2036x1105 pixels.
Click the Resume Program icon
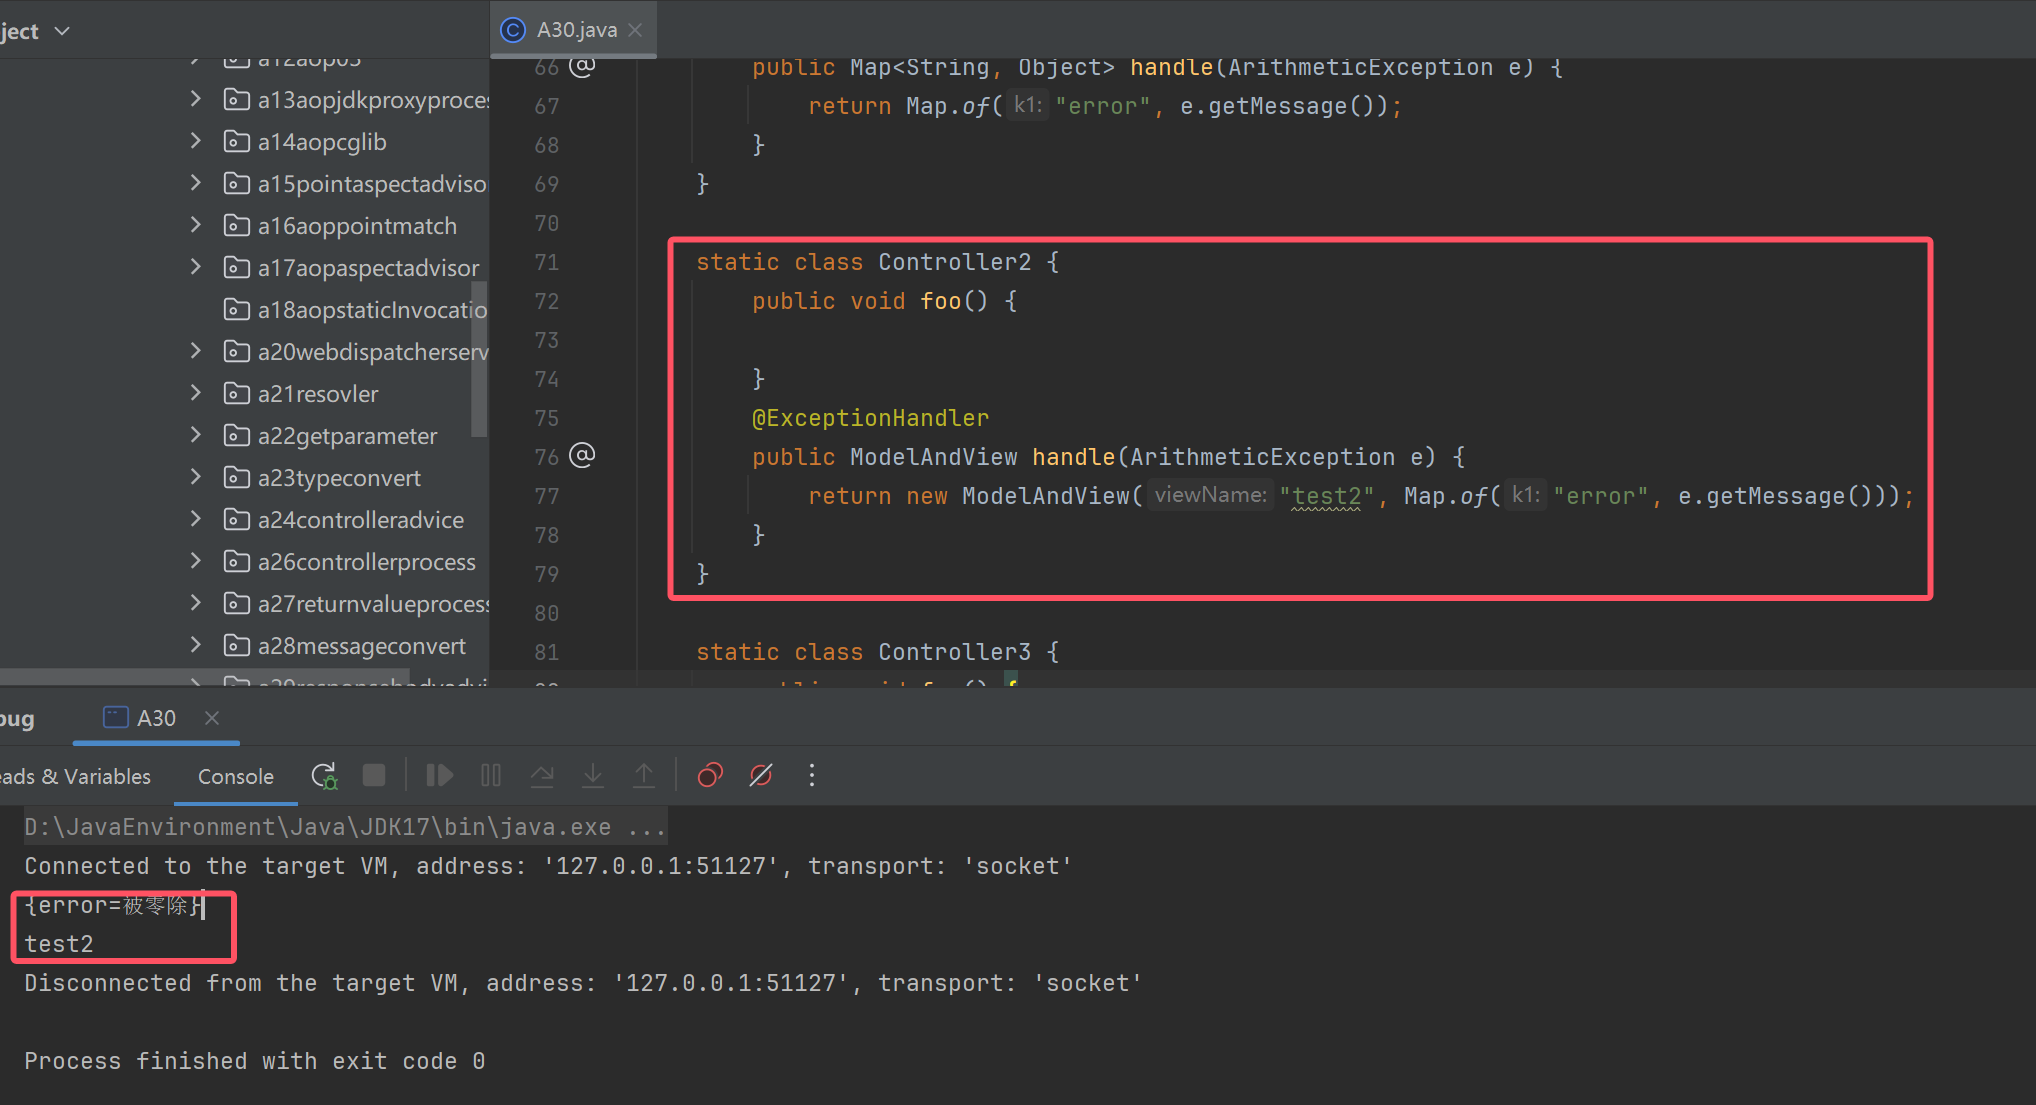[440, 776]
